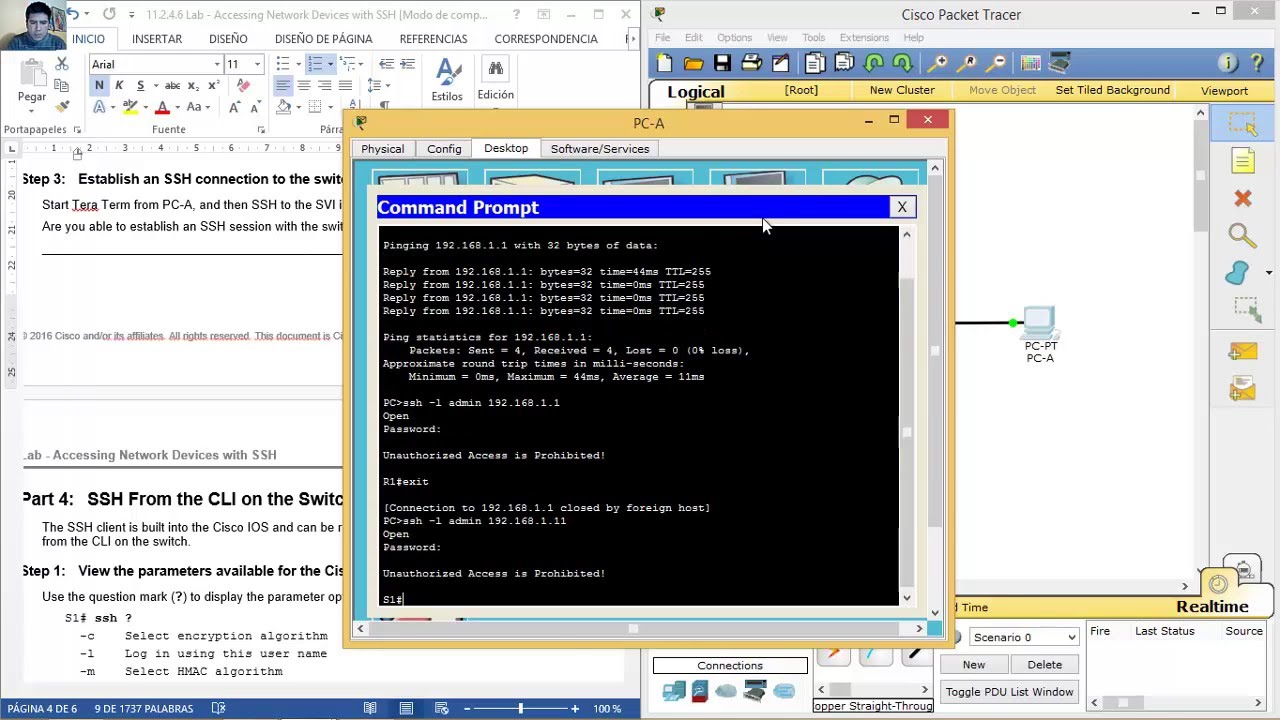1280x720 pixels.
Task: Click the New Cluster button
Action: click(x=902, y=90)
